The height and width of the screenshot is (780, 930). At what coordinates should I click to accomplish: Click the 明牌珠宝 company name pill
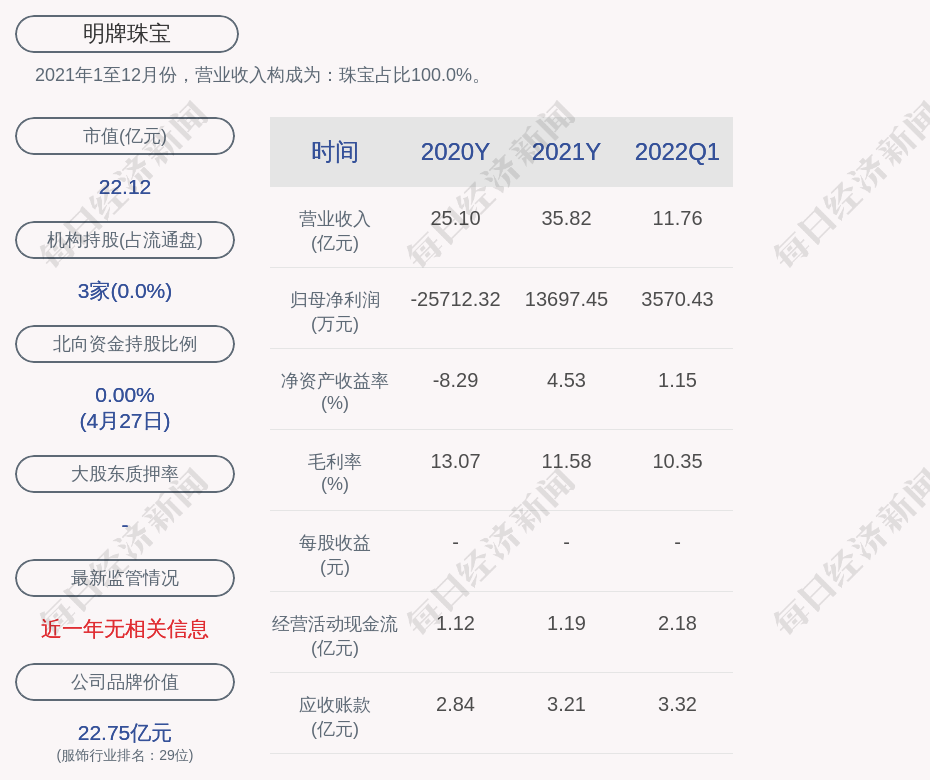coord(126,34)
